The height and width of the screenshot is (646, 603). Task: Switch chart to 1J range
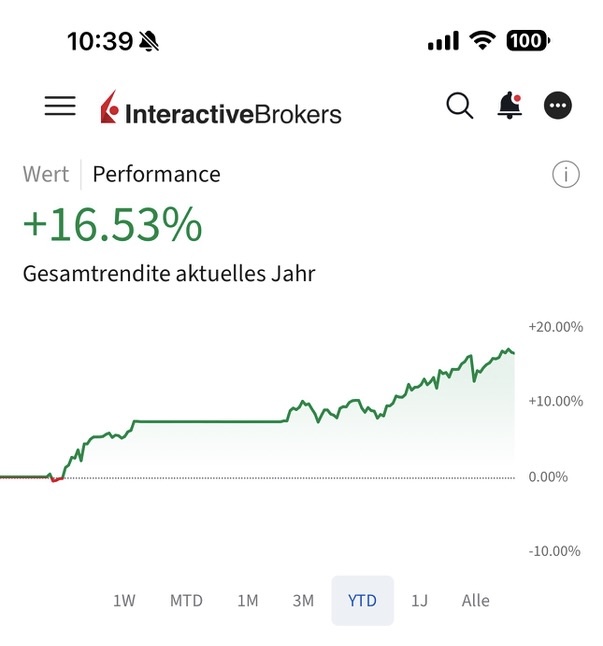[x=420, y=600]
